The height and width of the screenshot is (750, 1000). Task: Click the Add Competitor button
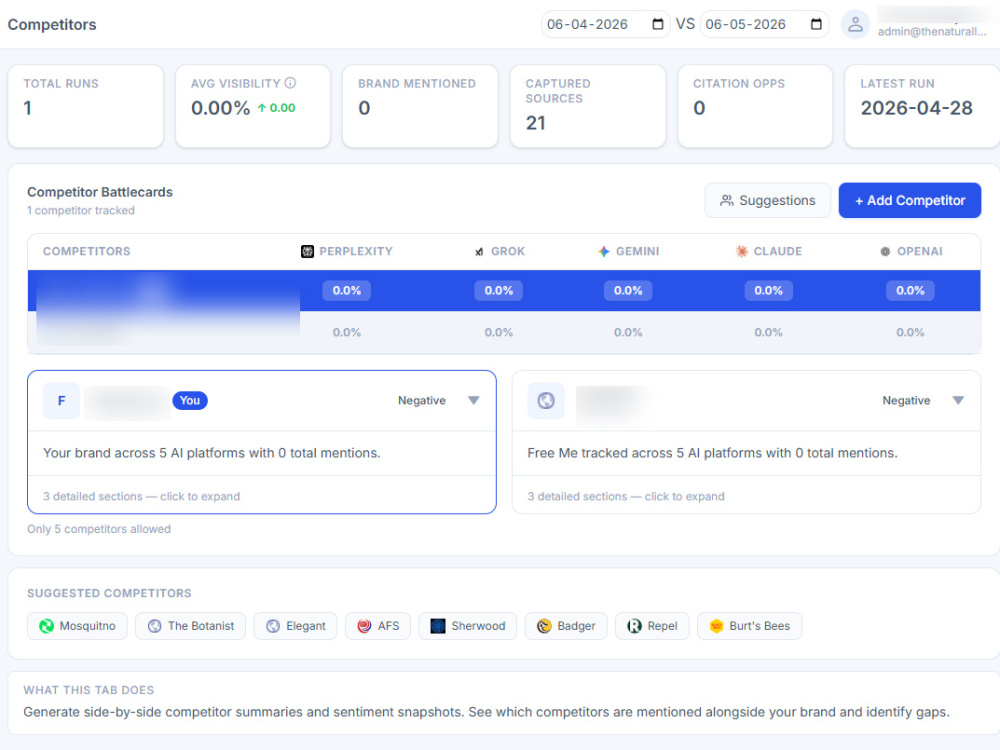tap(909, 200)
